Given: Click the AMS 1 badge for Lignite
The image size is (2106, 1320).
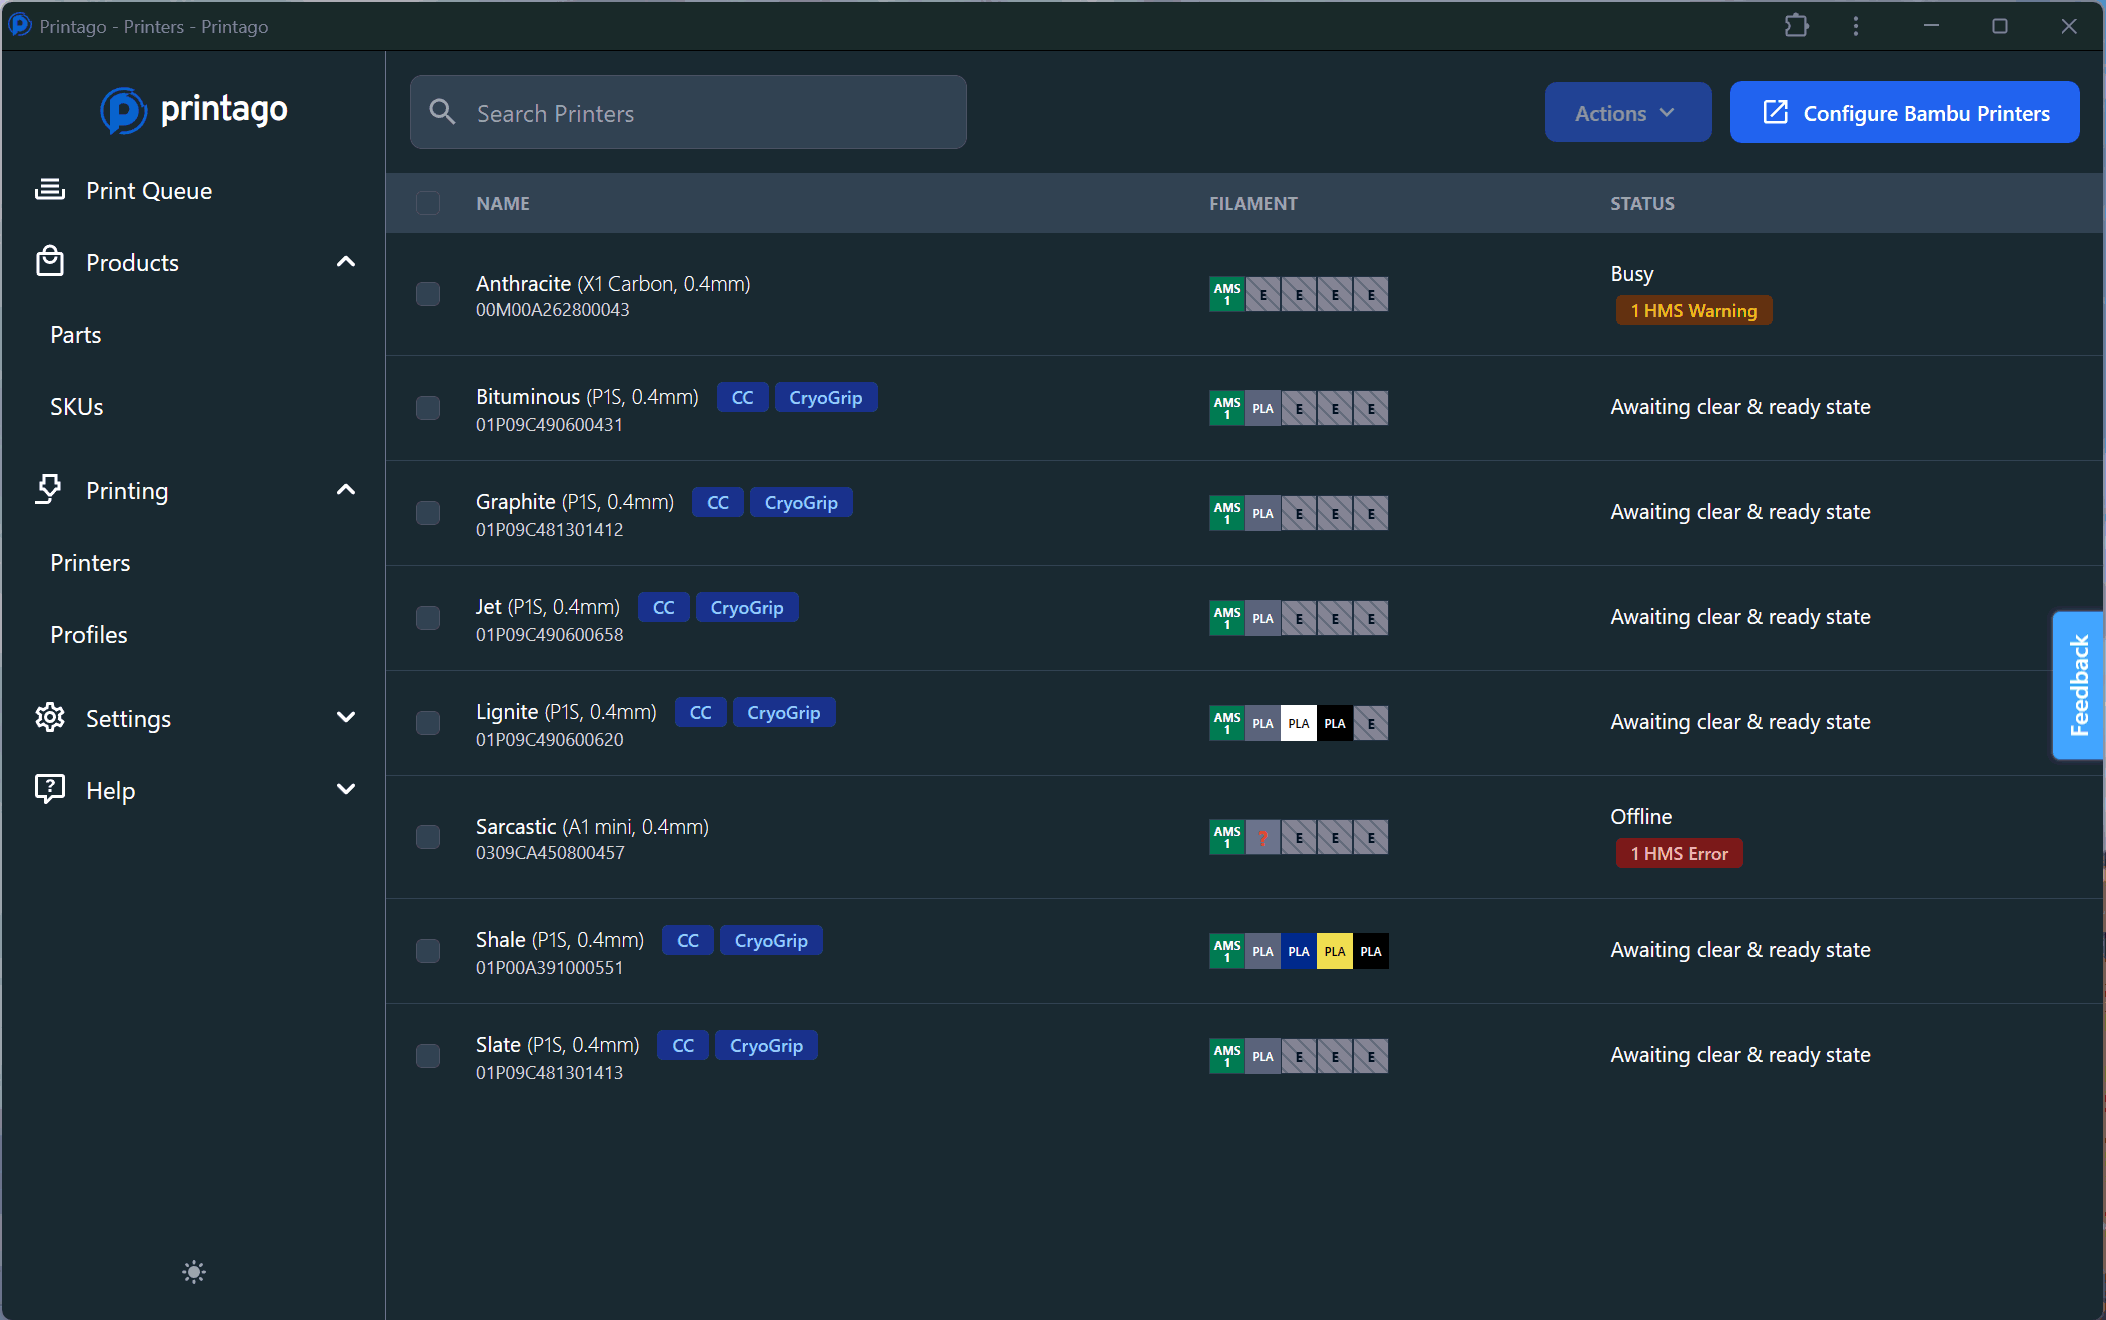Looking at the screenshot, I should 1227,723.
